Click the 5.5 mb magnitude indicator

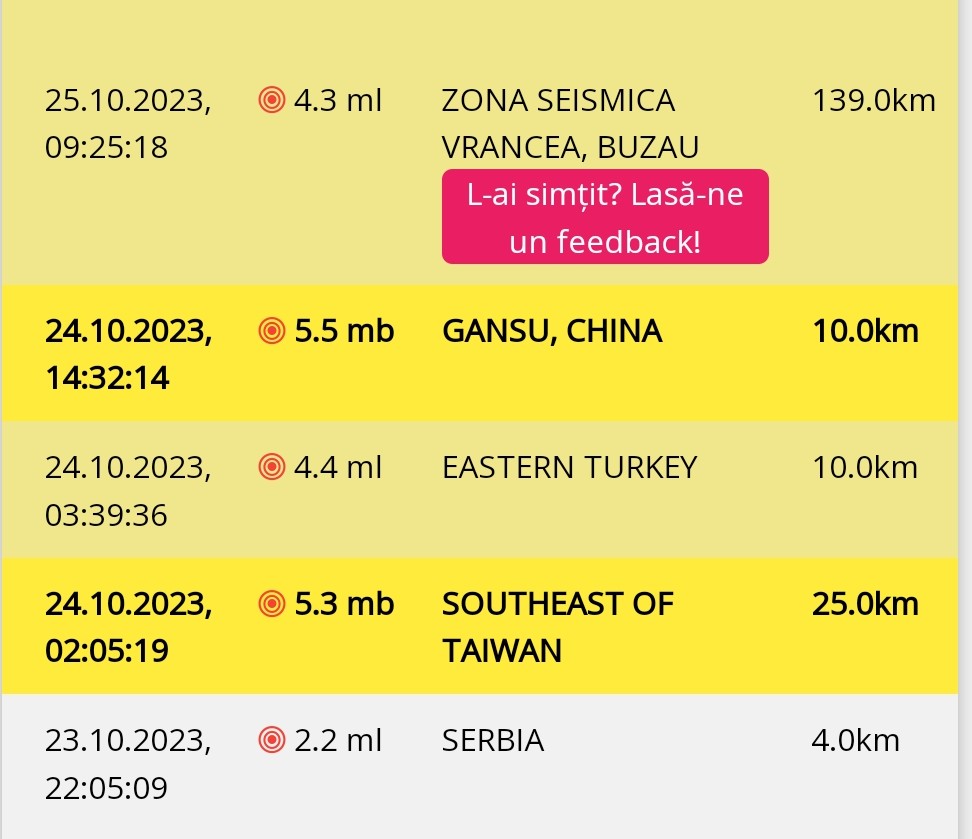tap(344, 330)
